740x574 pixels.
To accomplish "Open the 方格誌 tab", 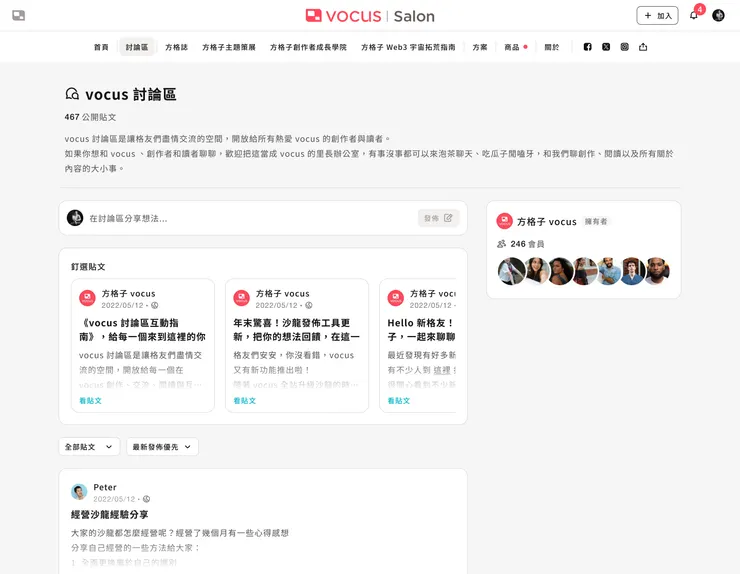I will point(177,47).
